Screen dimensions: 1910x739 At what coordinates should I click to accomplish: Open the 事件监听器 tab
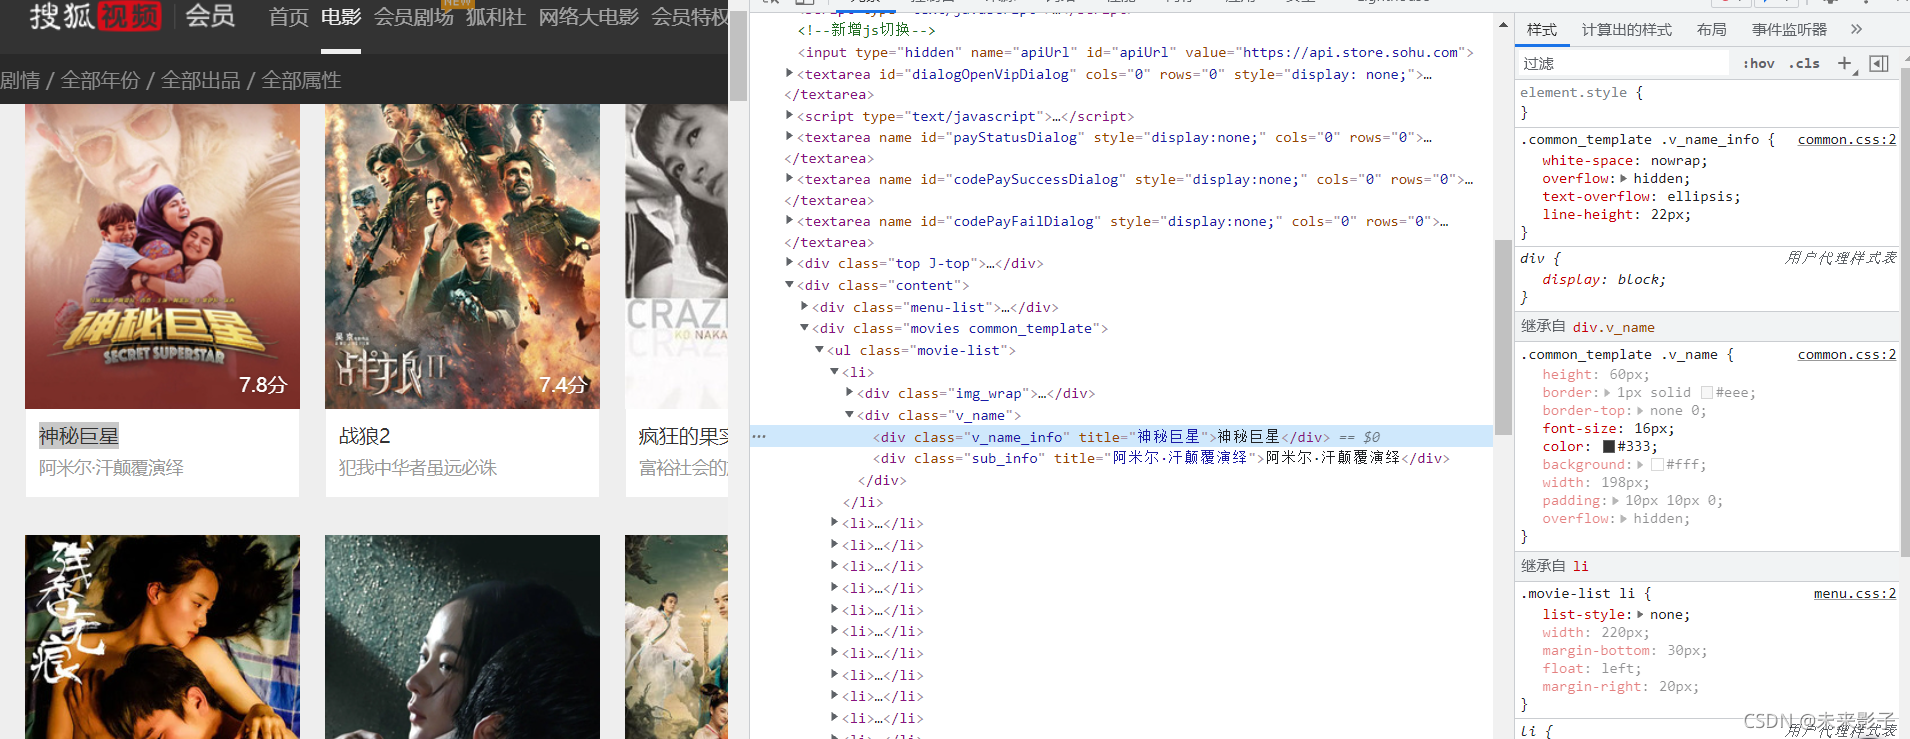[x=1789, y=30]
